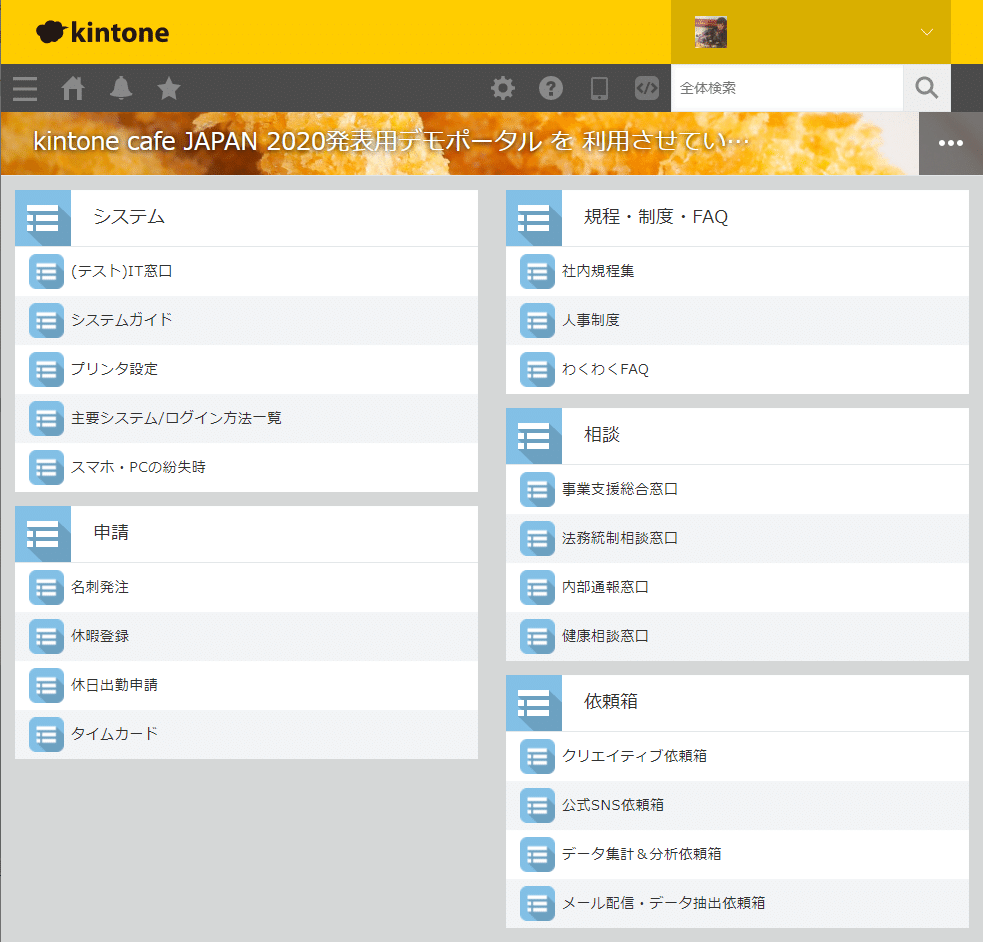This screenshot has height=942, width=983.
Task: Click the app icon beside 事業支援総合窓口
Action: click(537, 489)
